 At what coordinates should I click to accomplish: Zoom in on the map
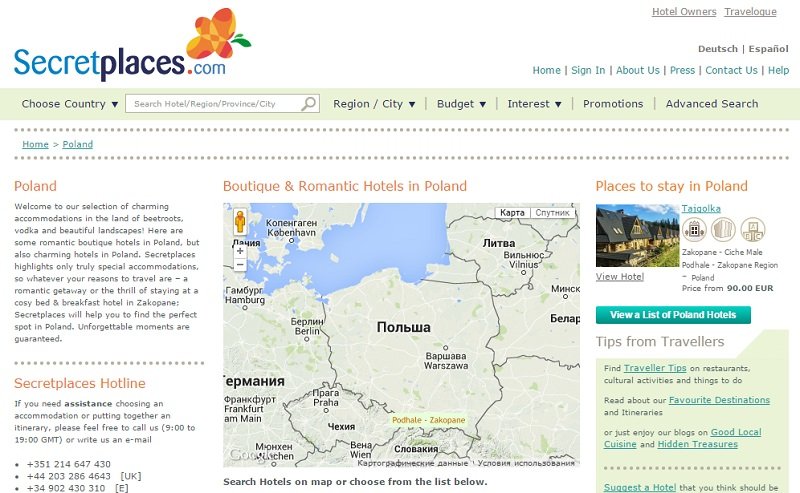pos(240,251)
